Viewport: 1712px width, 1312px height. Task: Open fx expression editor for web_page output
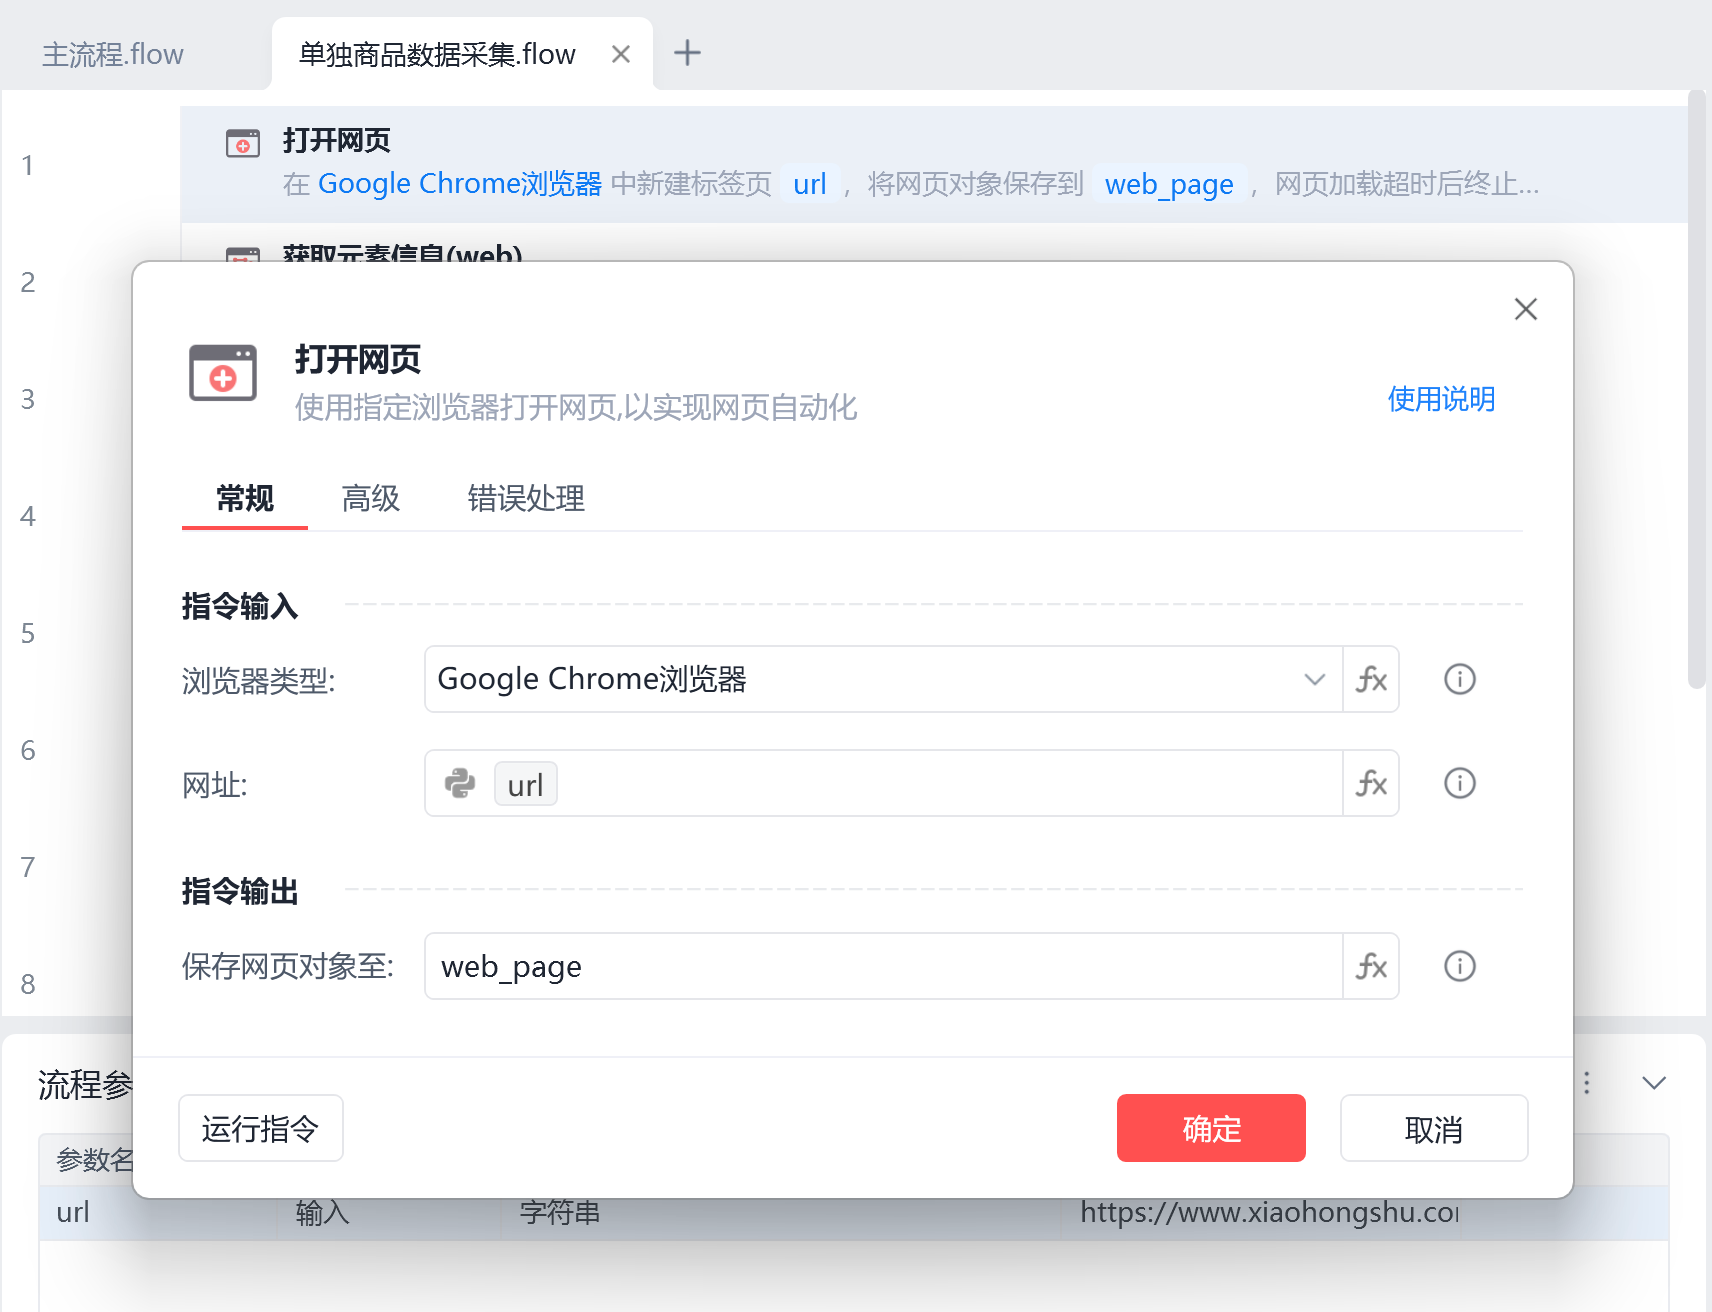pyautogui.click(x=1371, y=966)
